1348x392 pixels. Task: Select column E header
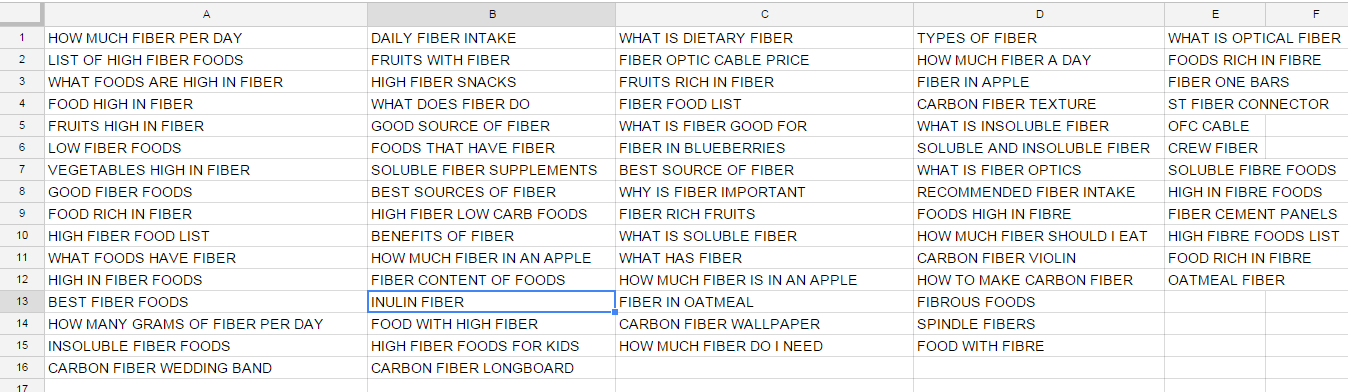pyautogui.click(x=1215, y=14)
